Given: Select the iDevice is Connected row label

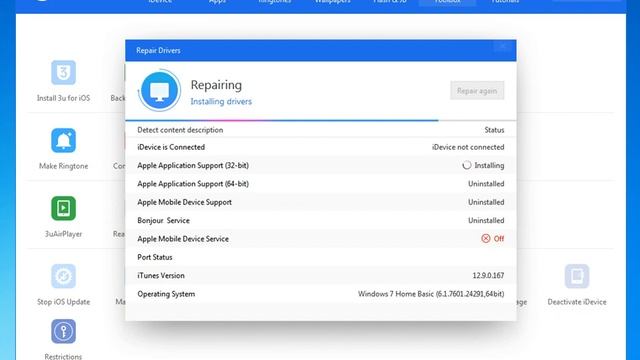Looking at the screenshot, I should (x=171, y=147).
